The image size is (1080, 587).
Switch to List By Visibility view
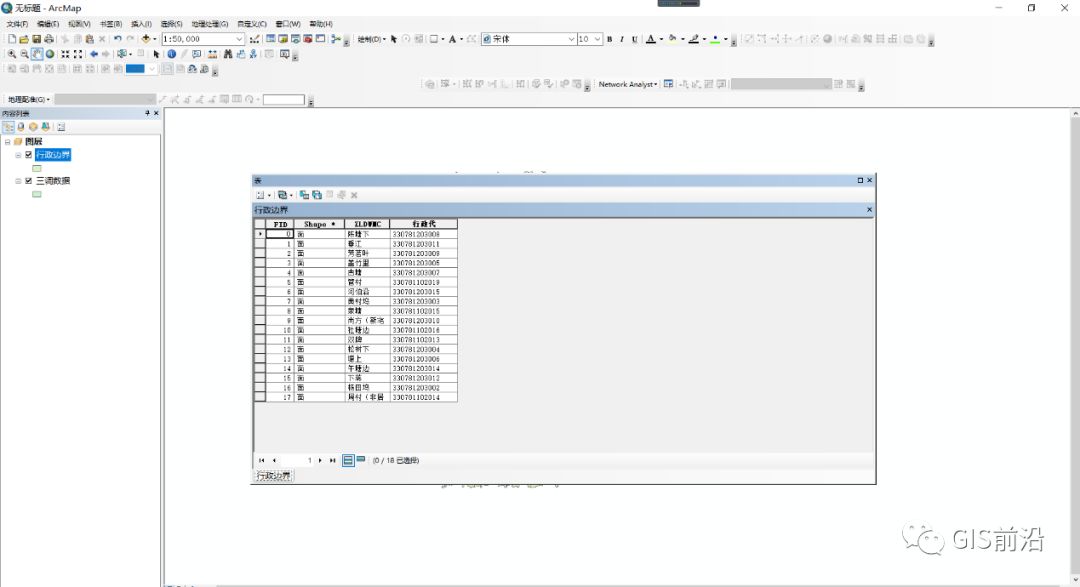coord(33,127)
